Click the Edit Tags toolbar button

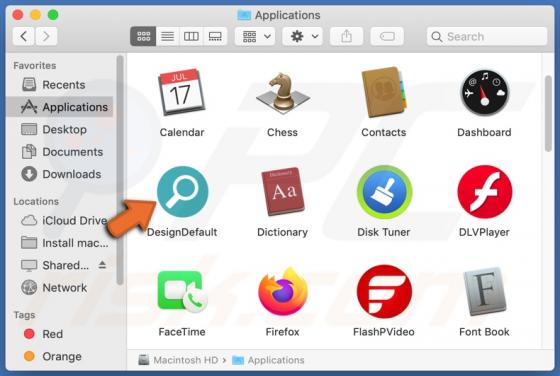pos(387,36)
